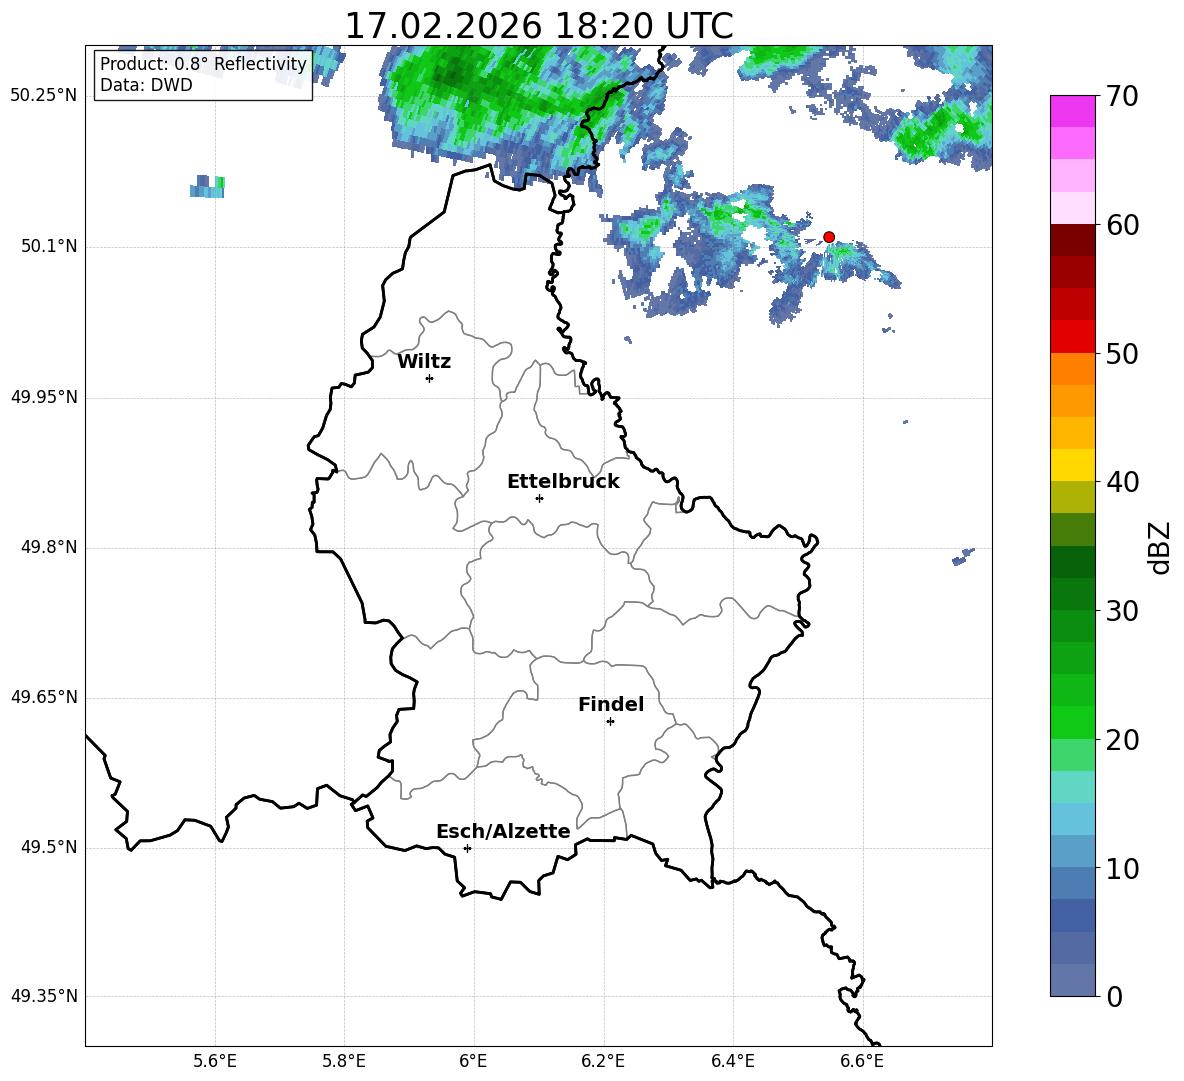
Task: Select the 'Ettelbruck' city label
Action: 563,482
